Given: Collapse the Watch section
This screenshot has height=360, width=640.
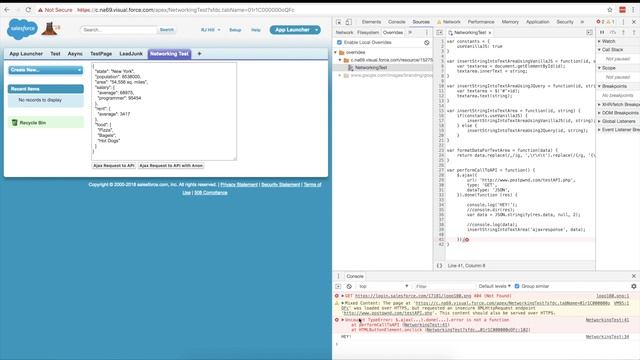Looking at the screenshot, I should pyautogui.click(x=599, y=41).
